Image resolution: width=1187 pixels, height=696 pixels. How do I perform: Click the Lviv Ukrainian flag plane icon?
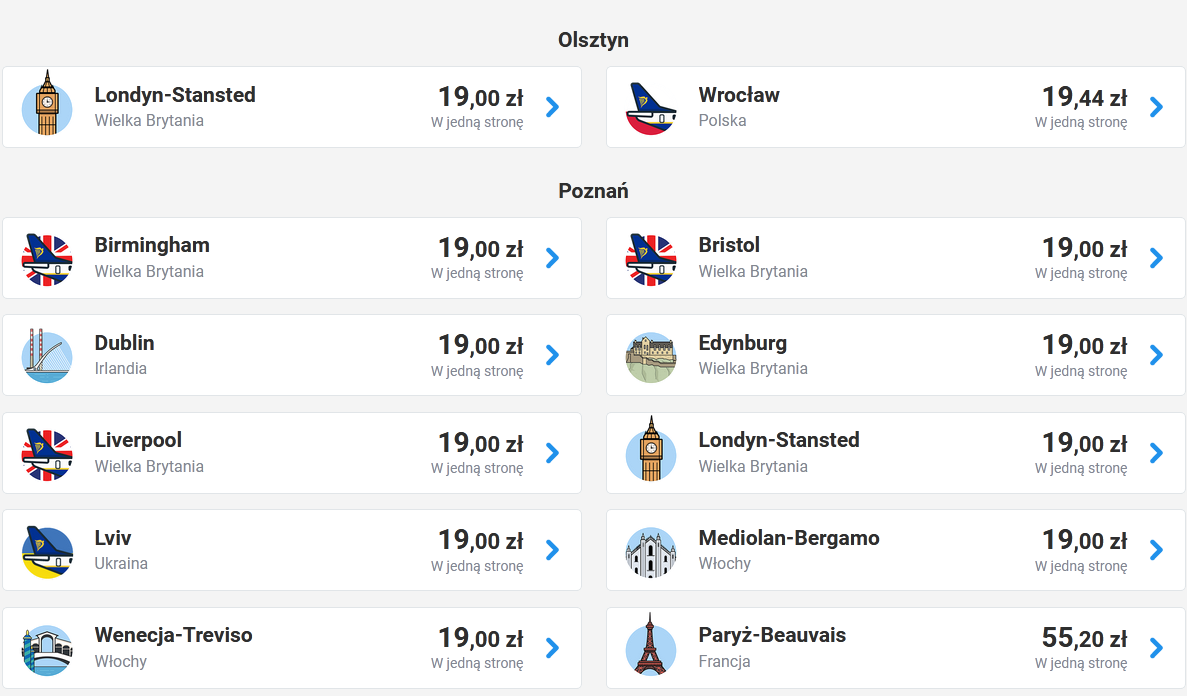click(47, 551)
